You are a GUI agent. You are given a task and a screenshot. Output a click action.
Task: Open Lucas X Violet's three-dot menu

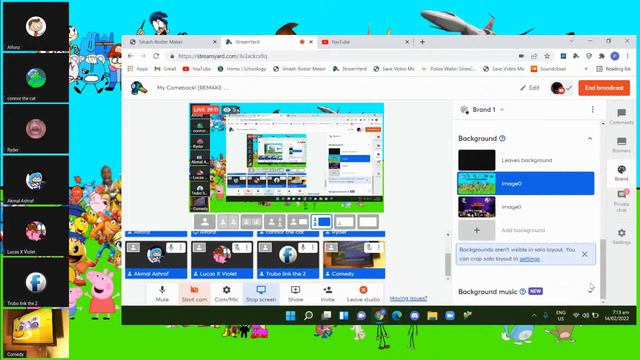[x=247, y=247]
